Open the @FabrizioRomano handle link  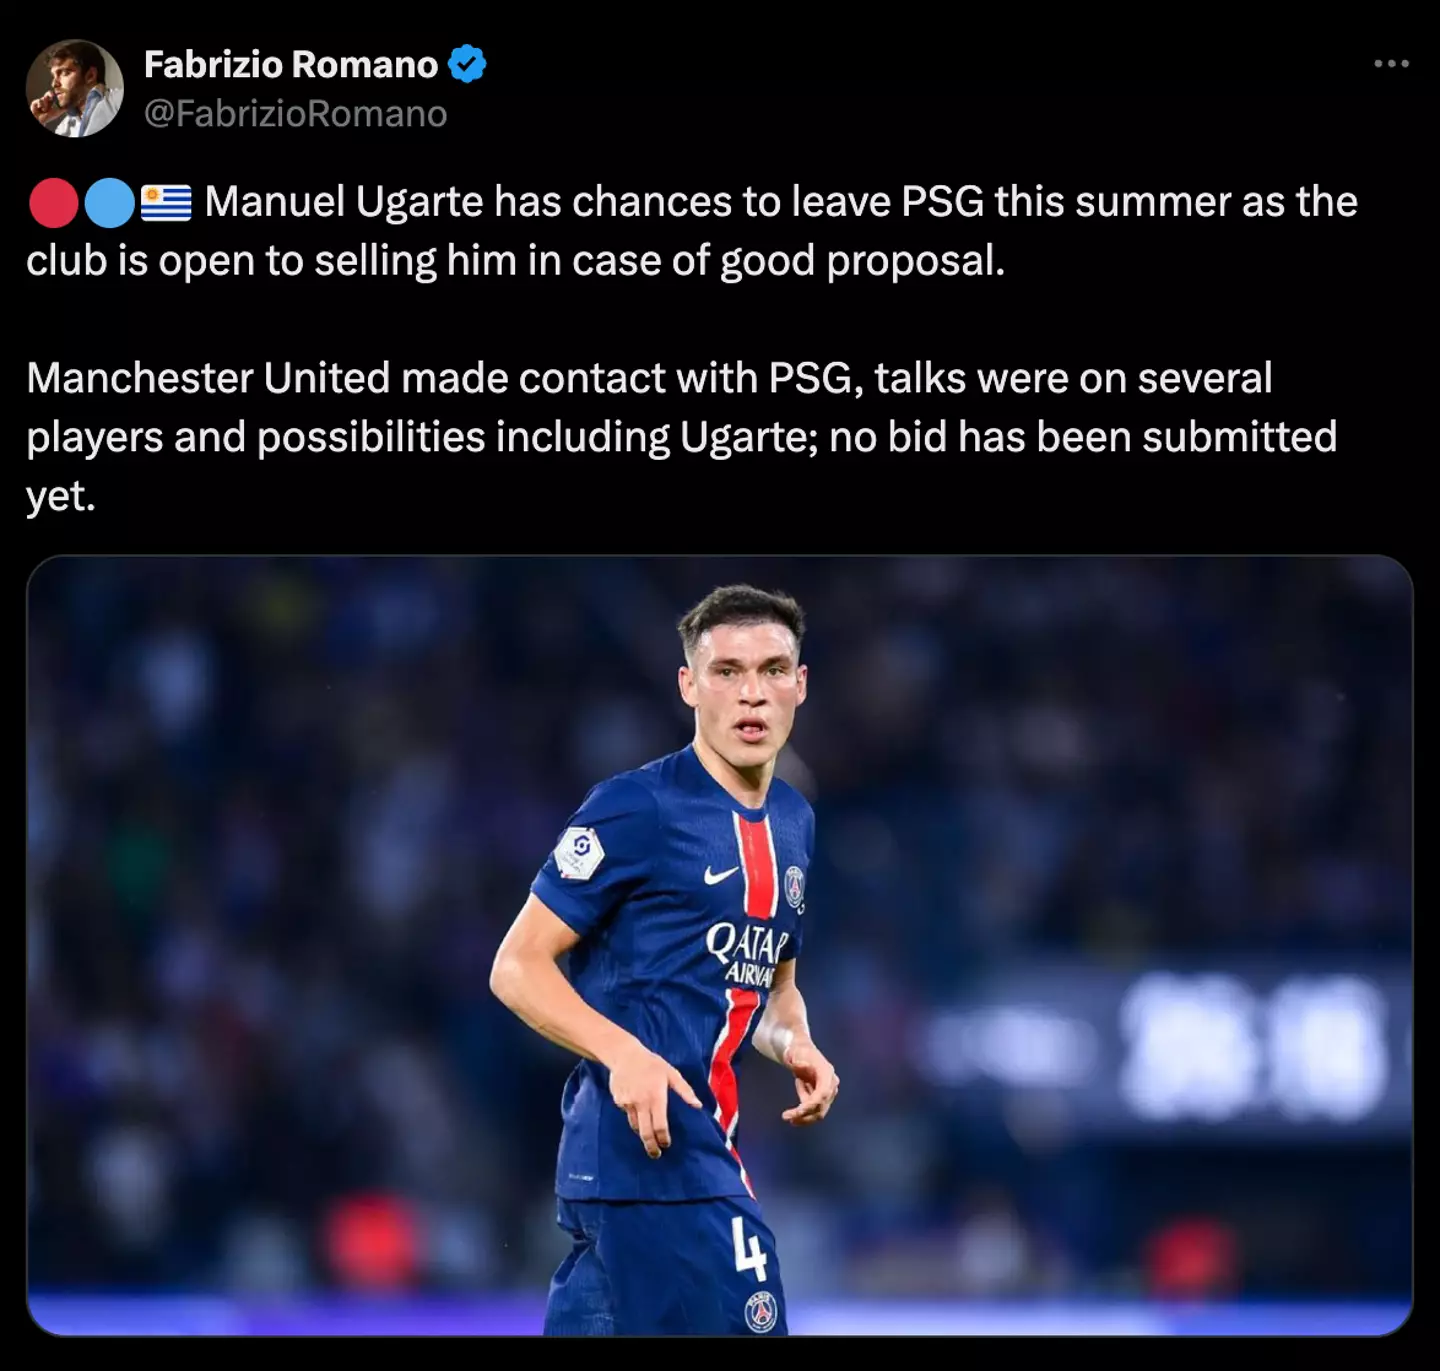pos(296,114)
